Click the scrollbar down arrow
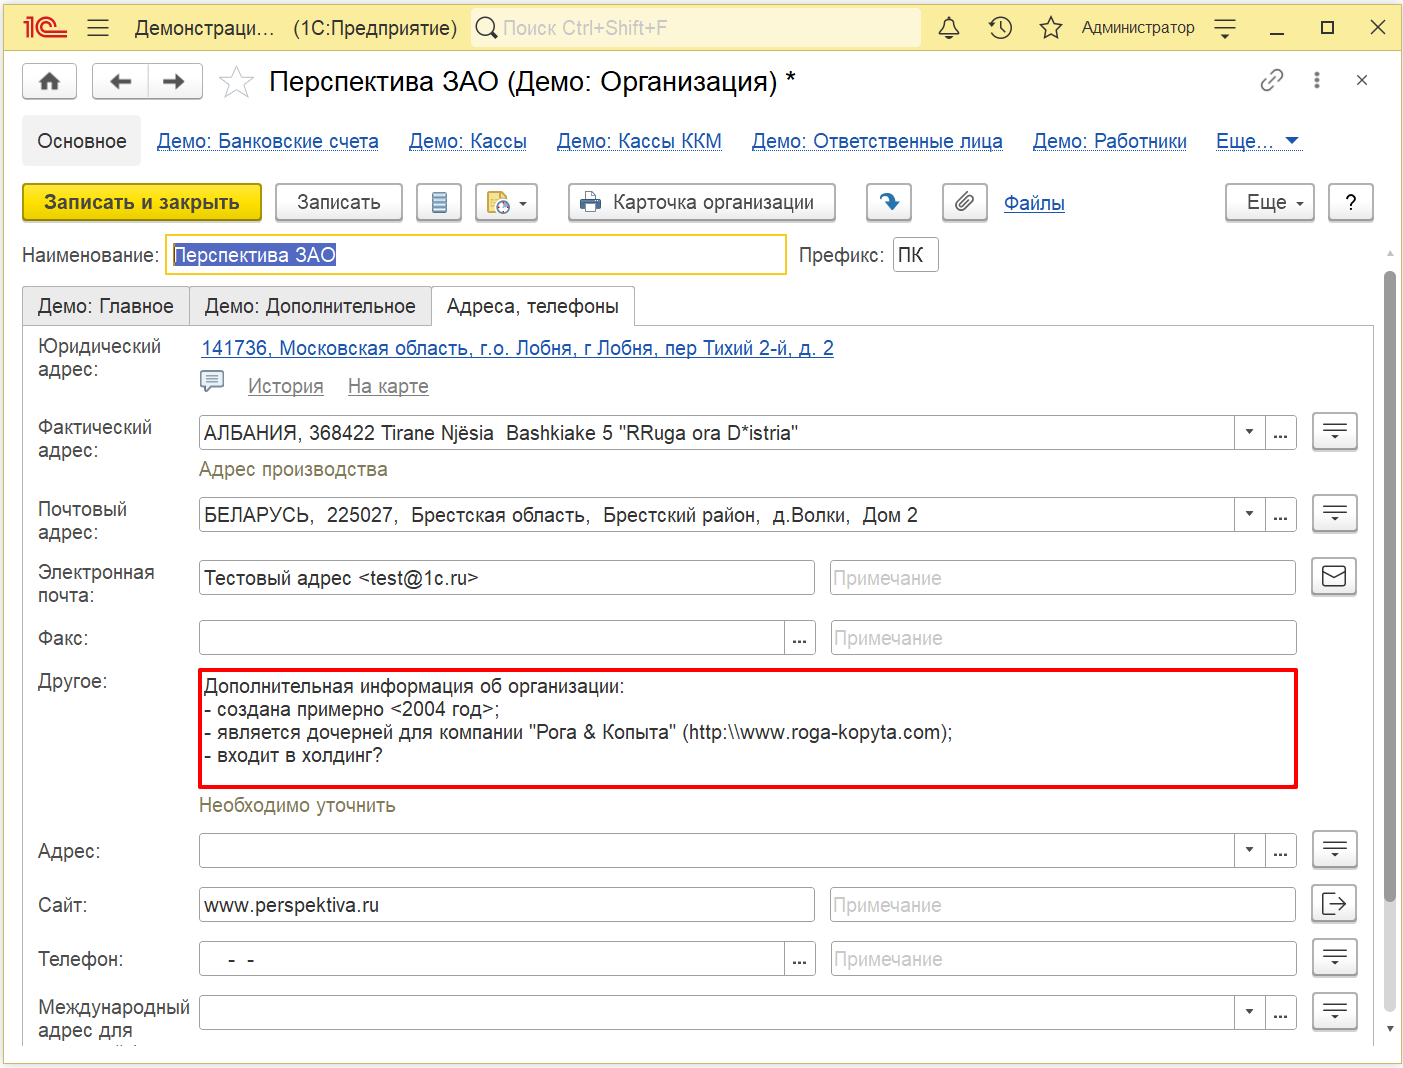1403x1068 pixels. coord(1389,1028)
